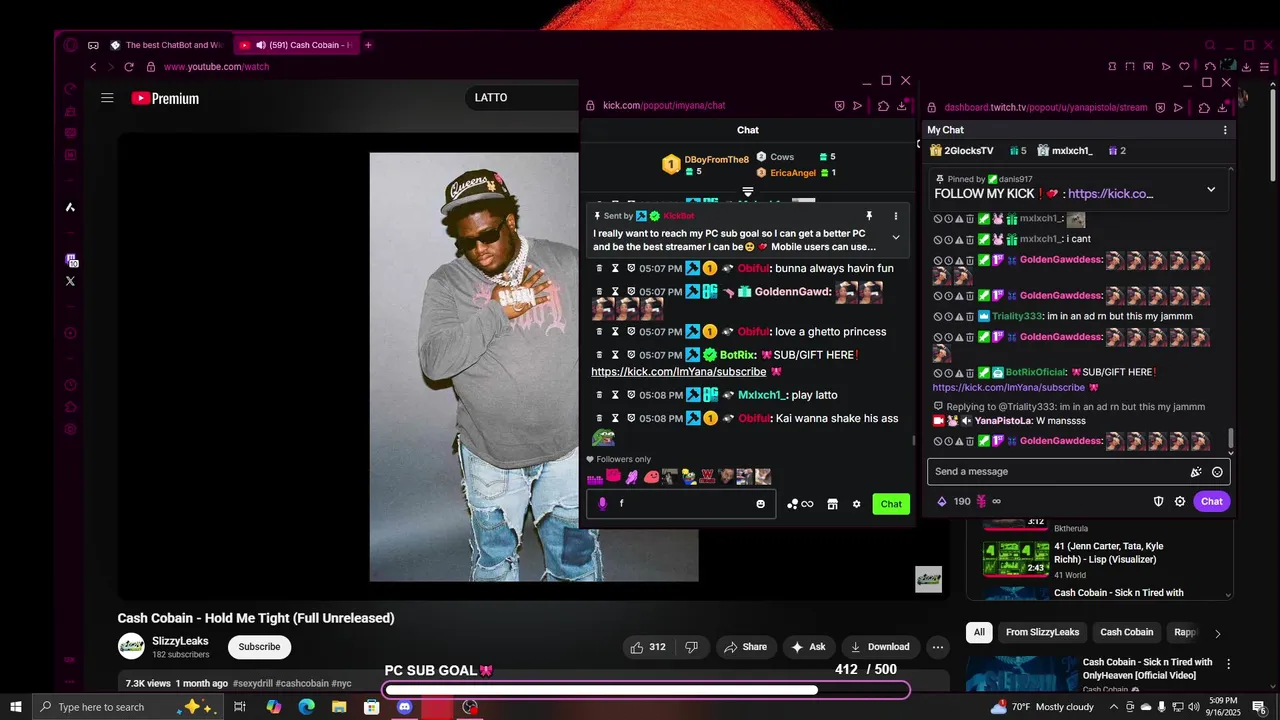Select the Cash Cobain filter chip
The height and width of the screenshot is (720, 1280).
pos(1126,632)
